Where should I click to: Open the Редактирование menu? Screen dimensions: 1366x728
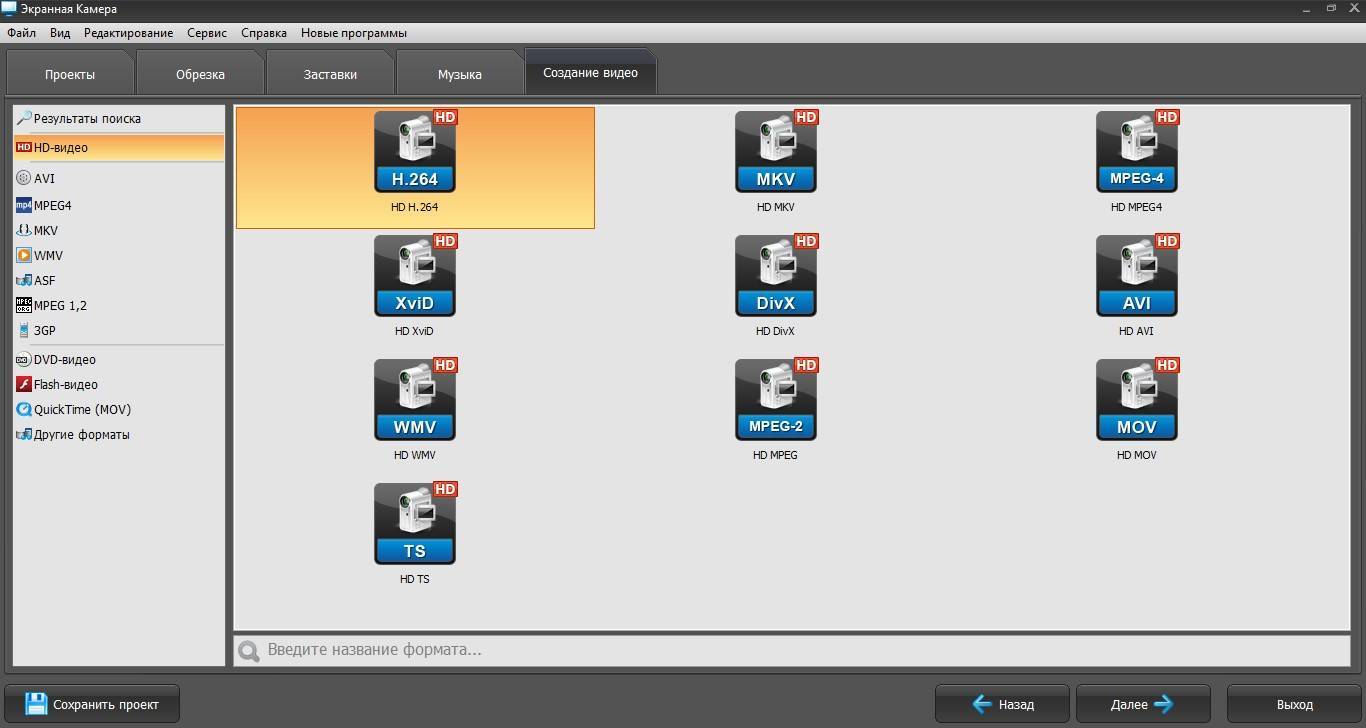tap(128, 33)
